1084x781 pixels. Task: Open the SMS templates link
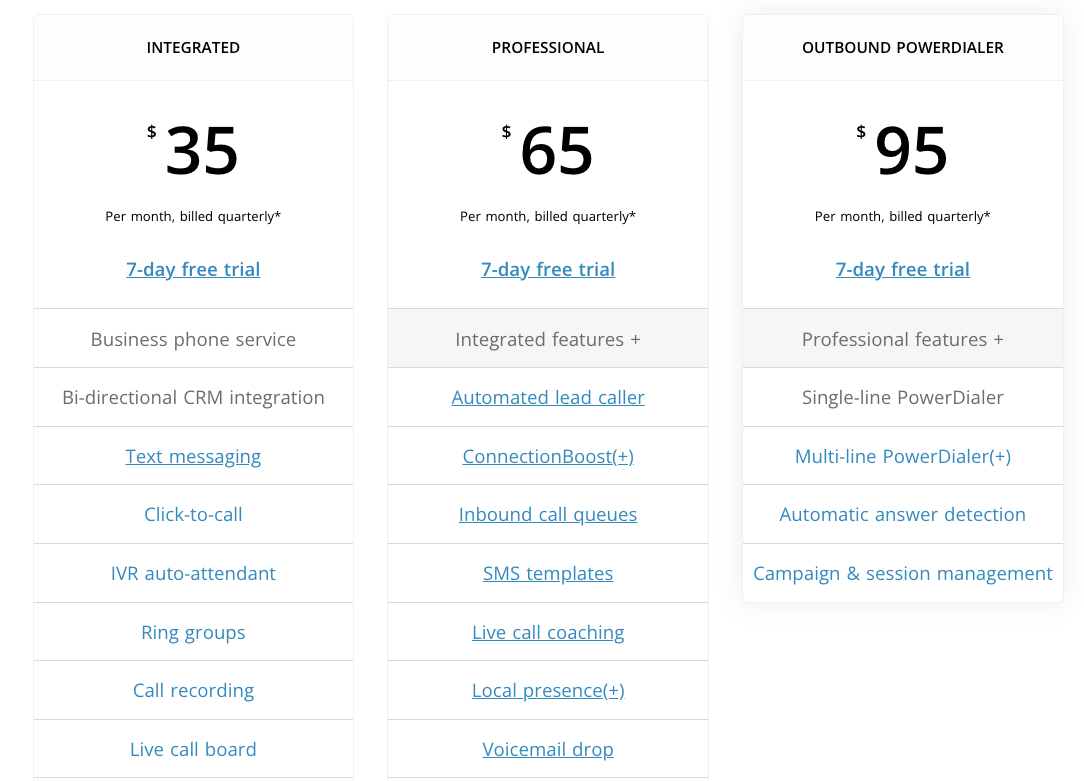point(548,573)
